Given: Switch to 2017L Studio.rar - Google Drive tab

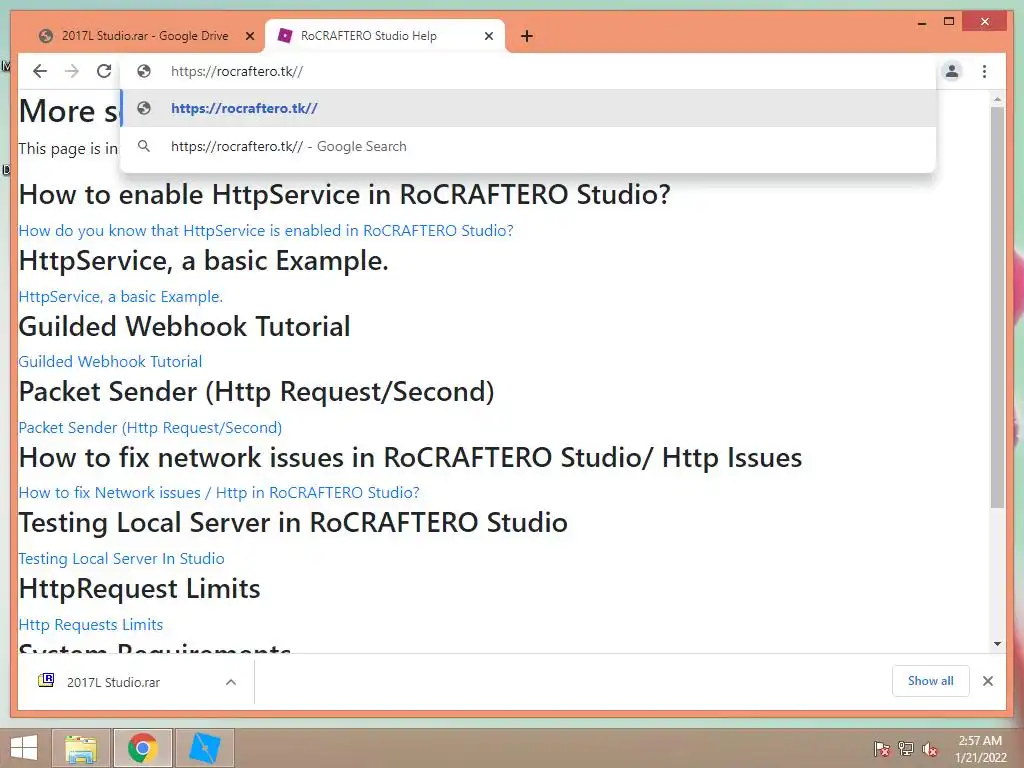Looking at the screenshot, I should [x=144, y=36].
